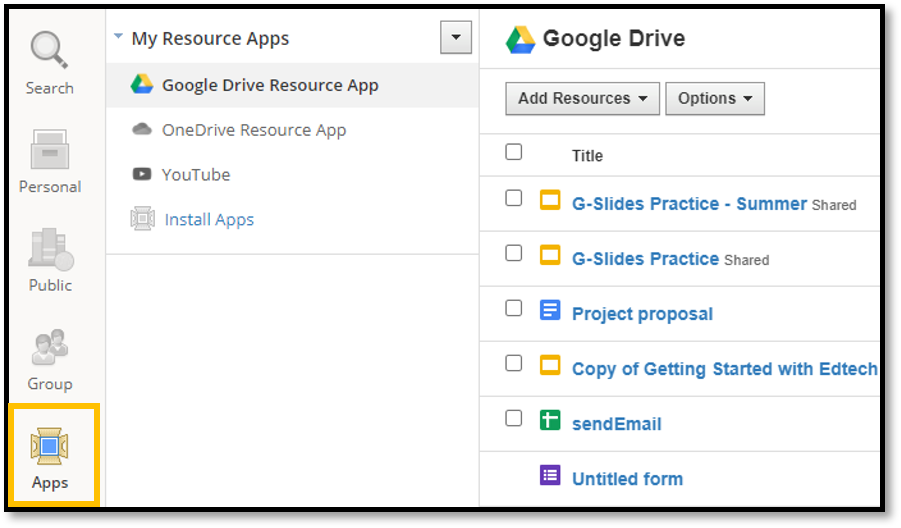Open the Public resources icon
Image resolution: width=901 pixels, height=528 pixels.
51,249
